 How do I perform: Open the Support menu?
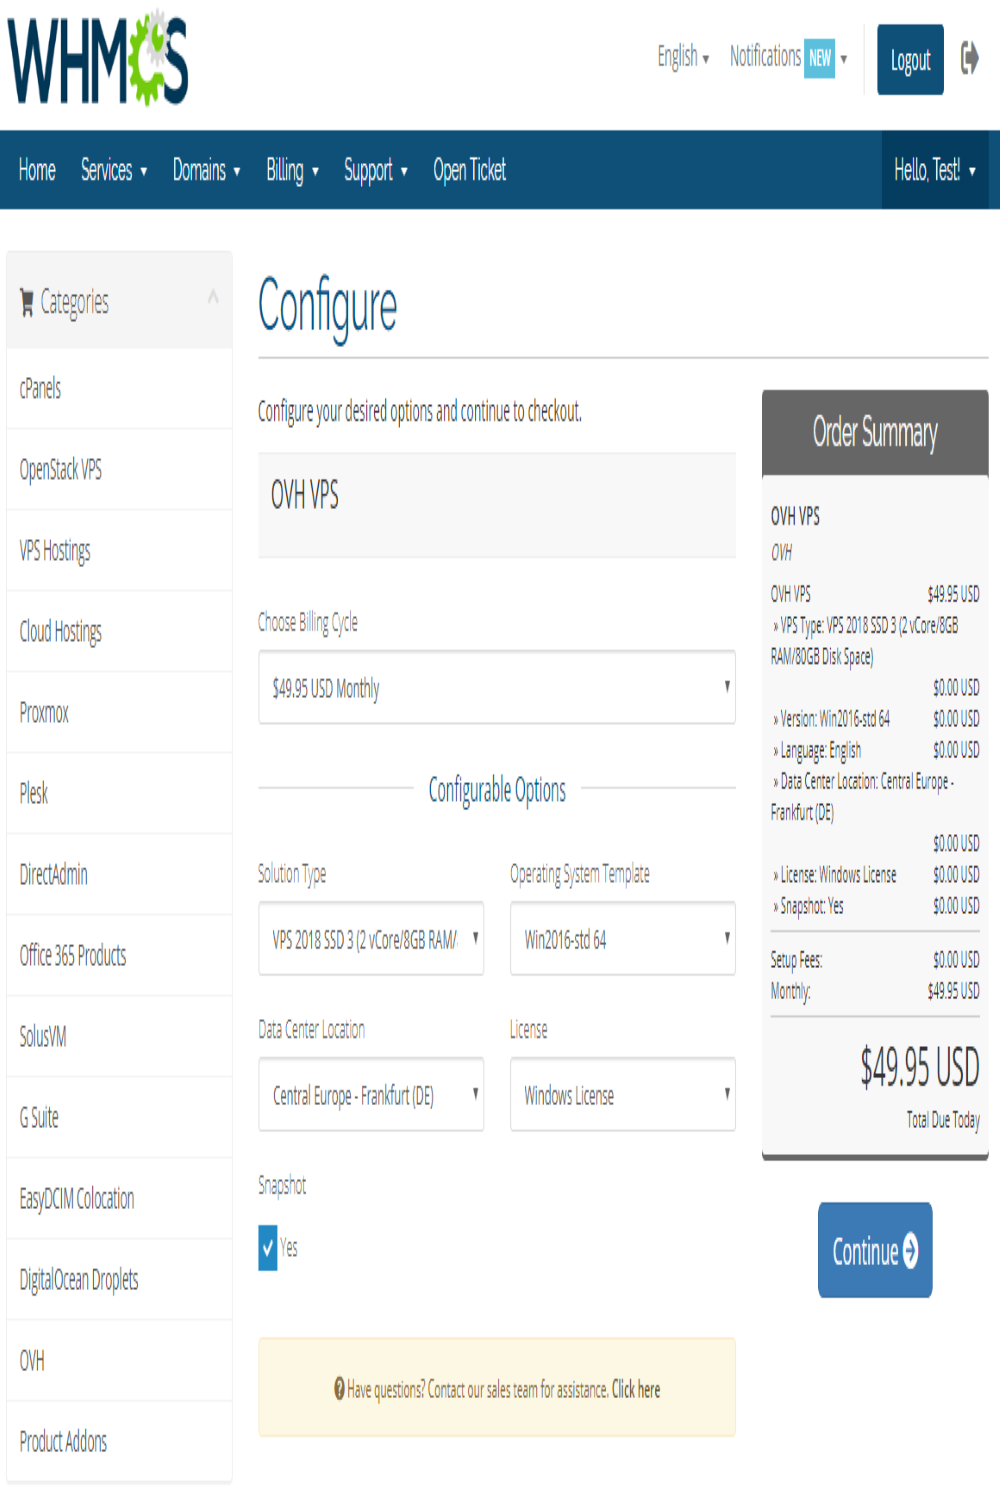[376, 170]
